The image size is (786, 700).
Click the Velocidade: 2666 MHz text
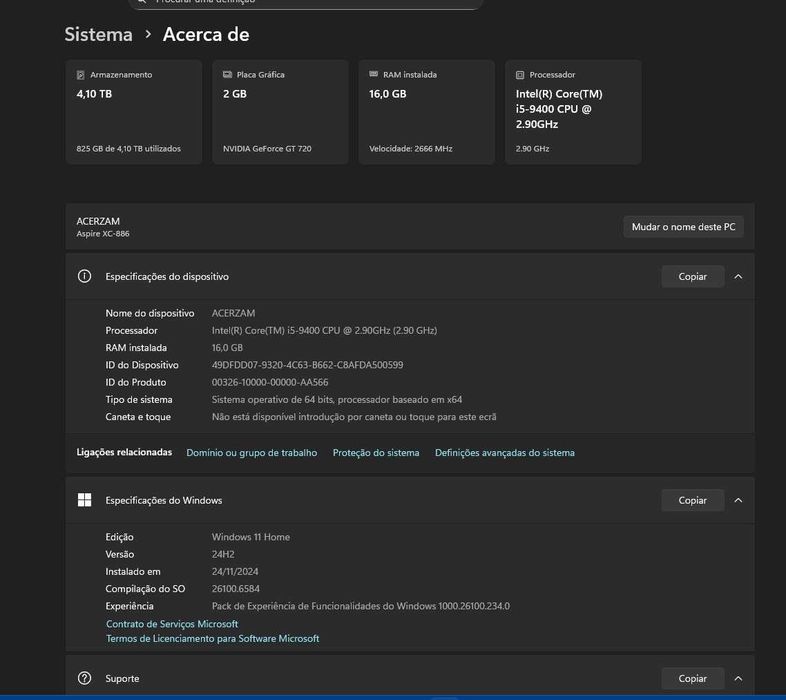coord(411,148)
